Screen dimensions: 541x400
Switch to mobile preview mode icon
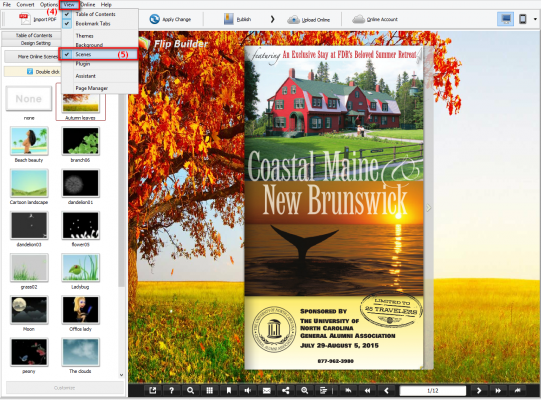coord(523,19)
